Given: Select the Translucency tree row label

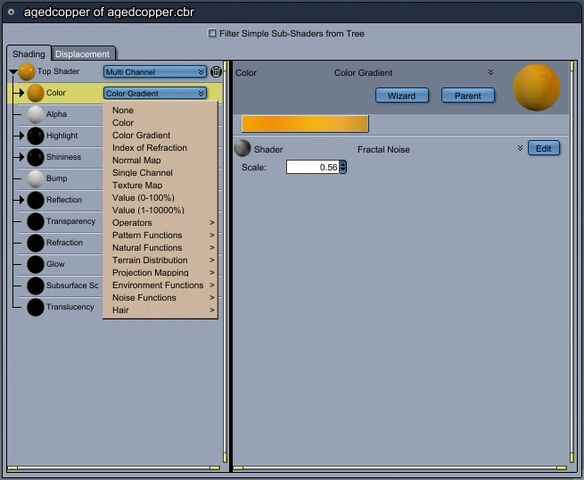Looking at the screenshot, I should click(x=70, y=307).
